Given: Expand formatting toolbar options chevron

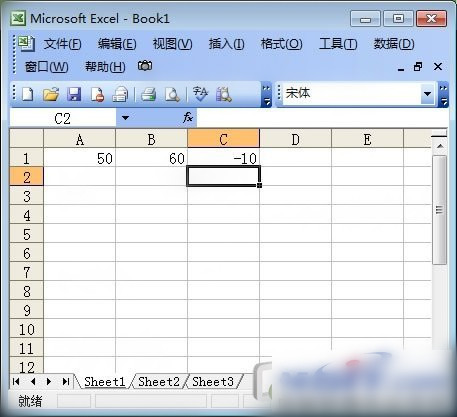Looking at the screenshot, I should coord(443,95).
